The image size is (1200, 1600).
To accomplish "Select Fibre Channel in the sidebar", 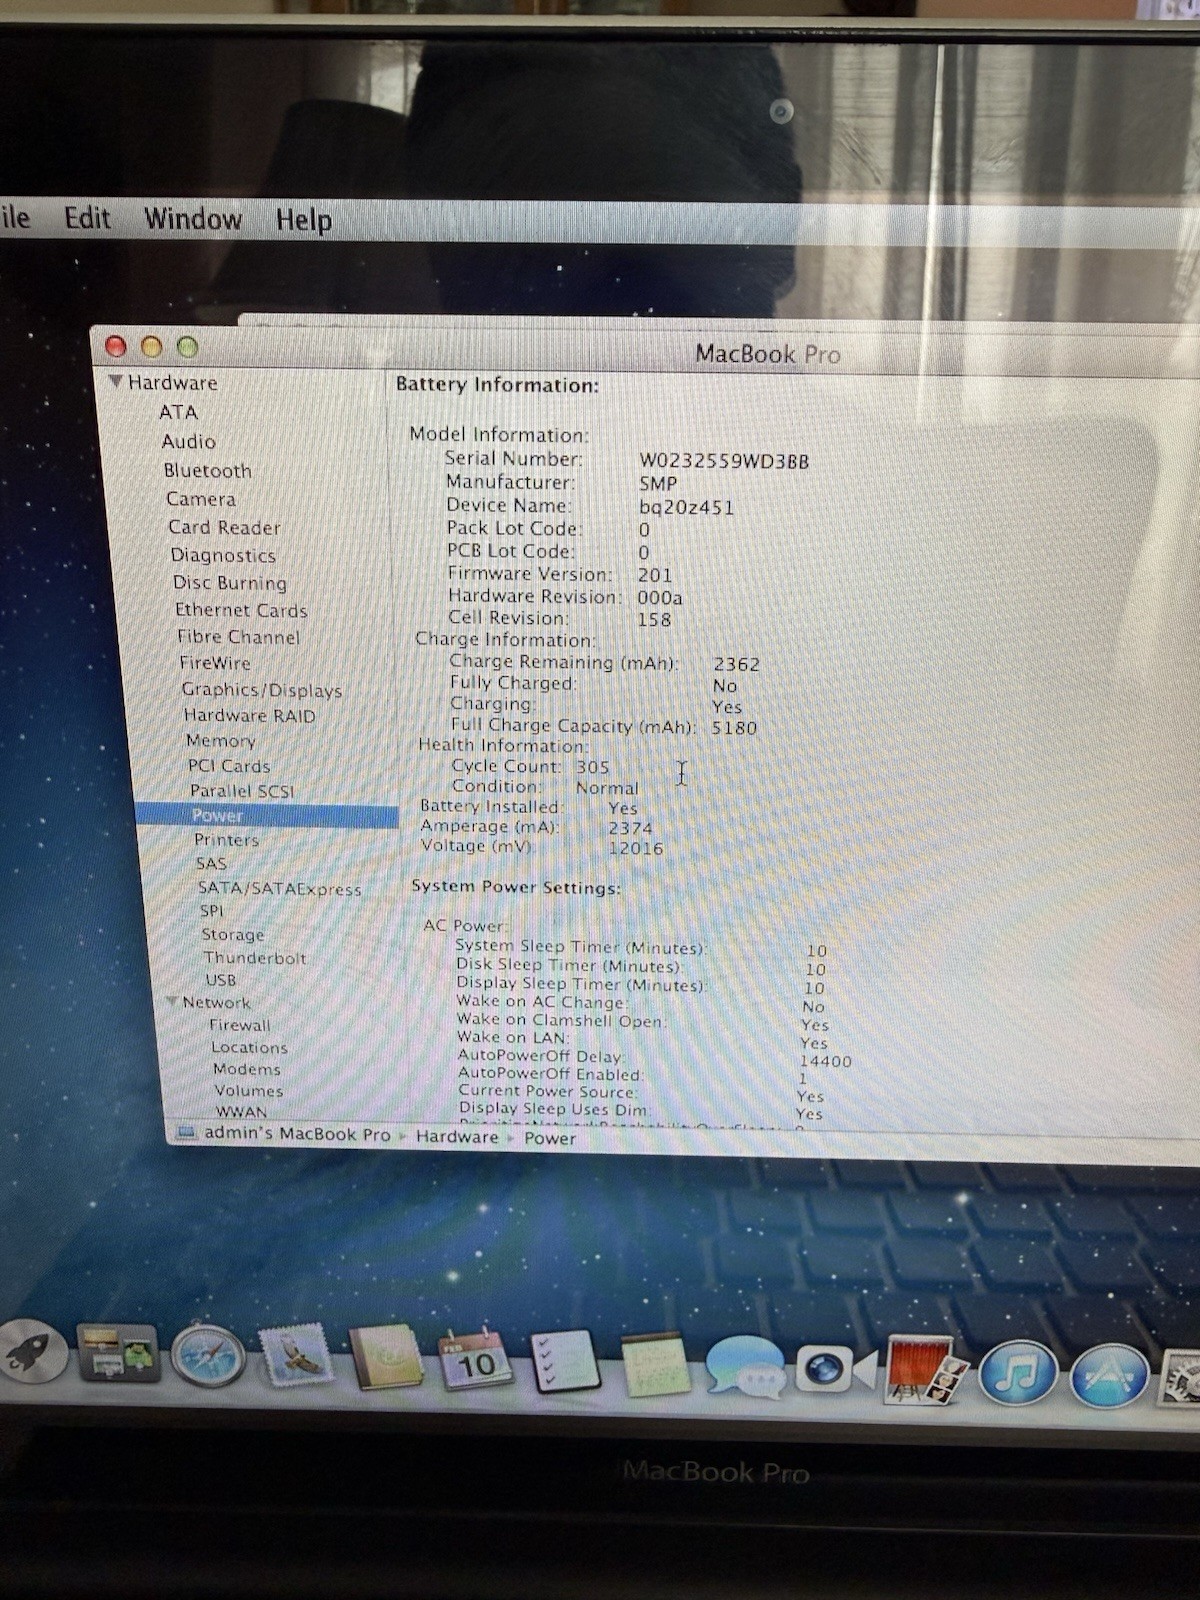I will tap(238, 637).
